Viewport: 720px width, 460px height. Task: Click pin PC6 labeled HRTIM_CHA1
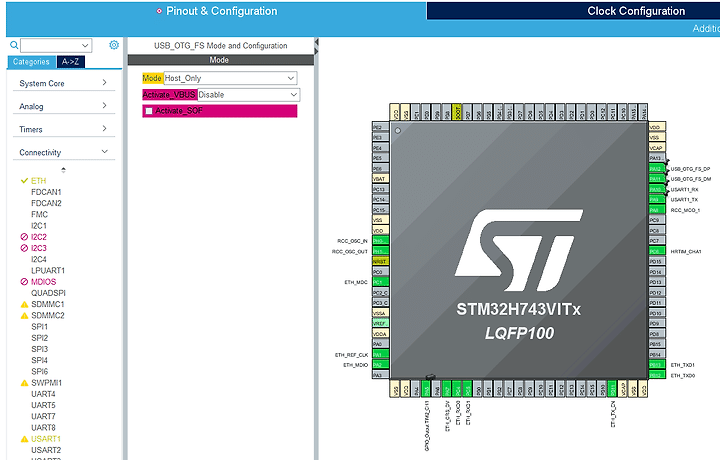(x=657, y=251)
